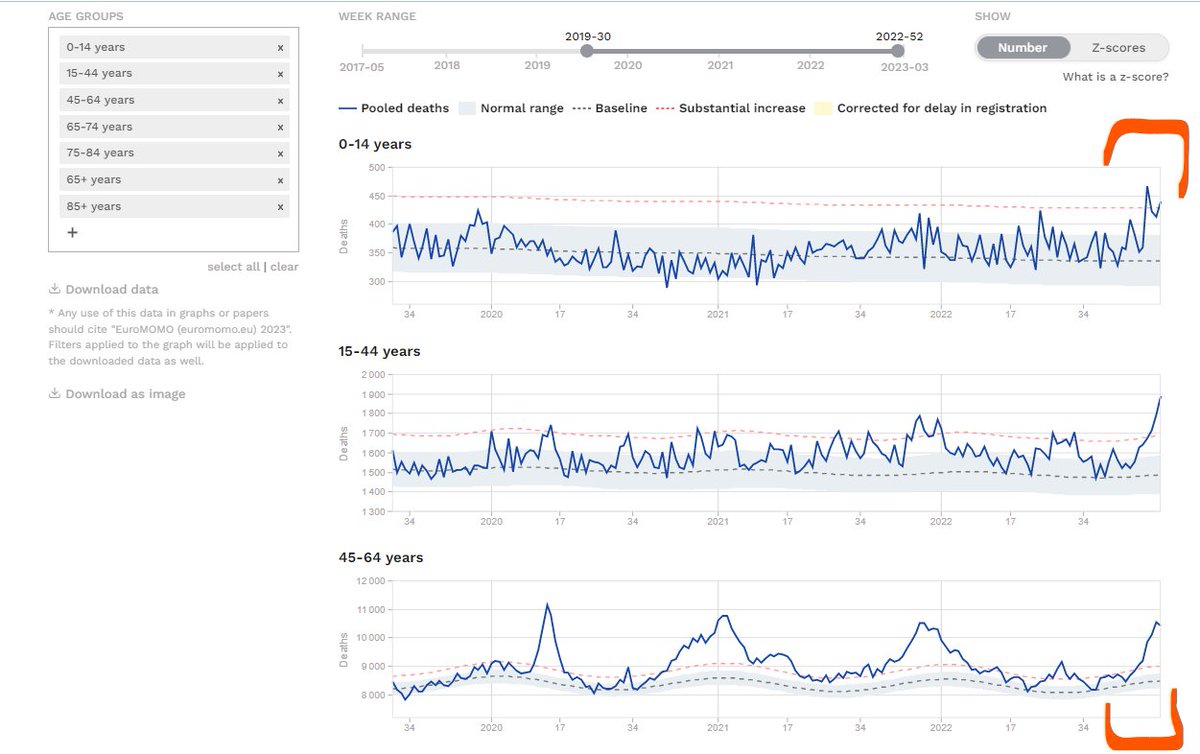Click the '15-44 years' chart title

point(380,351)
